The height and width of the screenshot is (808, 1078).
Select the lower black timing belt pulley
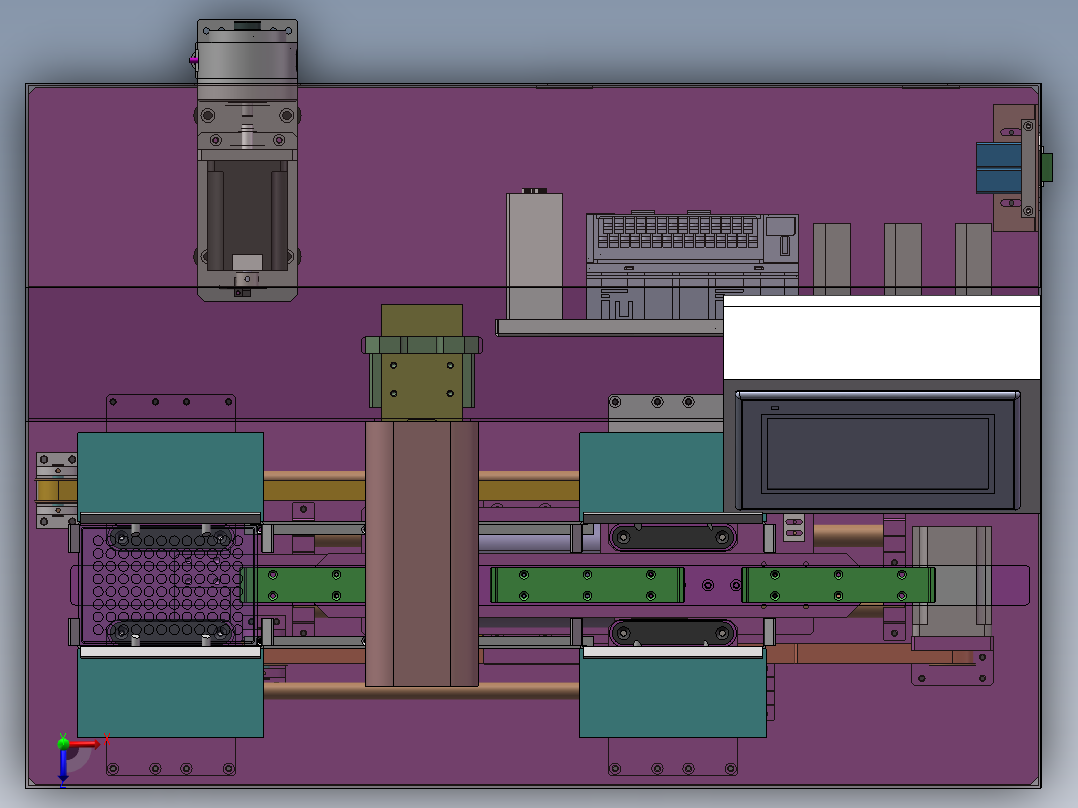[672, 633]
